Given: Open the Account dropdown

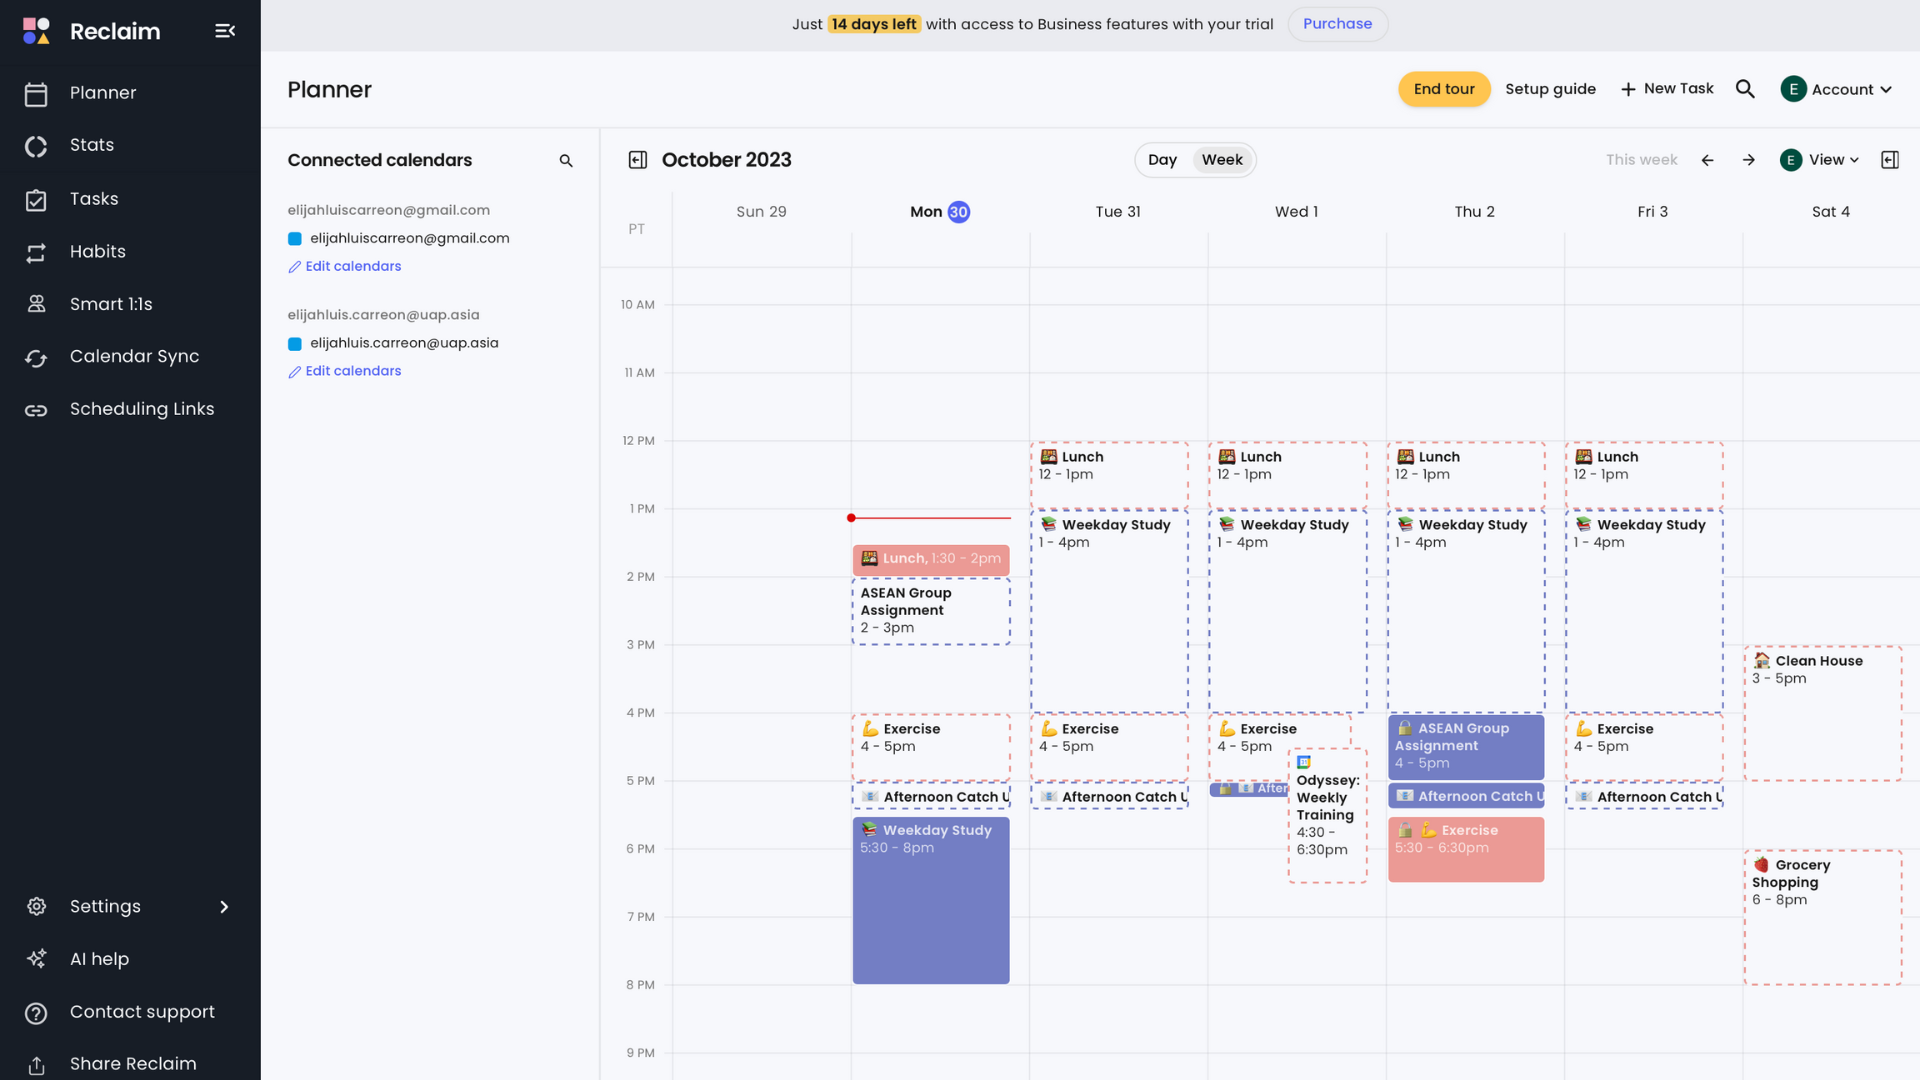Looking at the screenshot, I should 1837,89.
